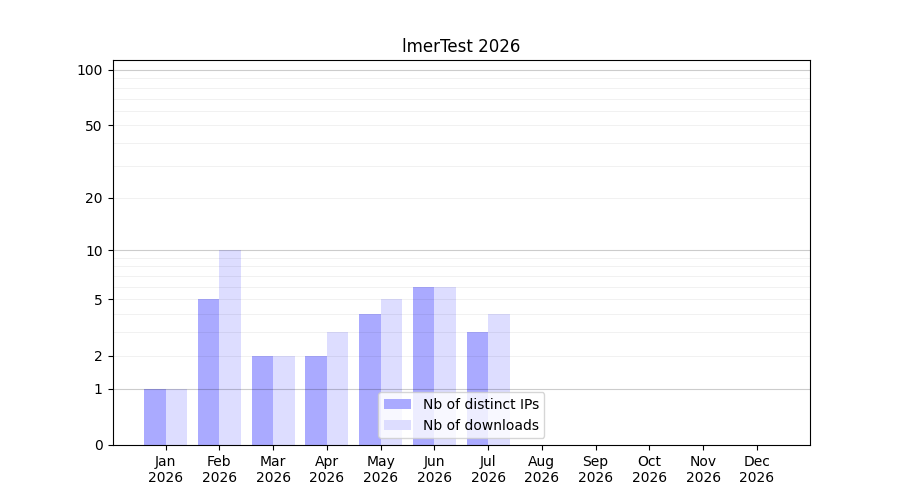Click the Mar 2026 distinct IPs bar
The image size is (900, 500).
[x=262, y=401]
